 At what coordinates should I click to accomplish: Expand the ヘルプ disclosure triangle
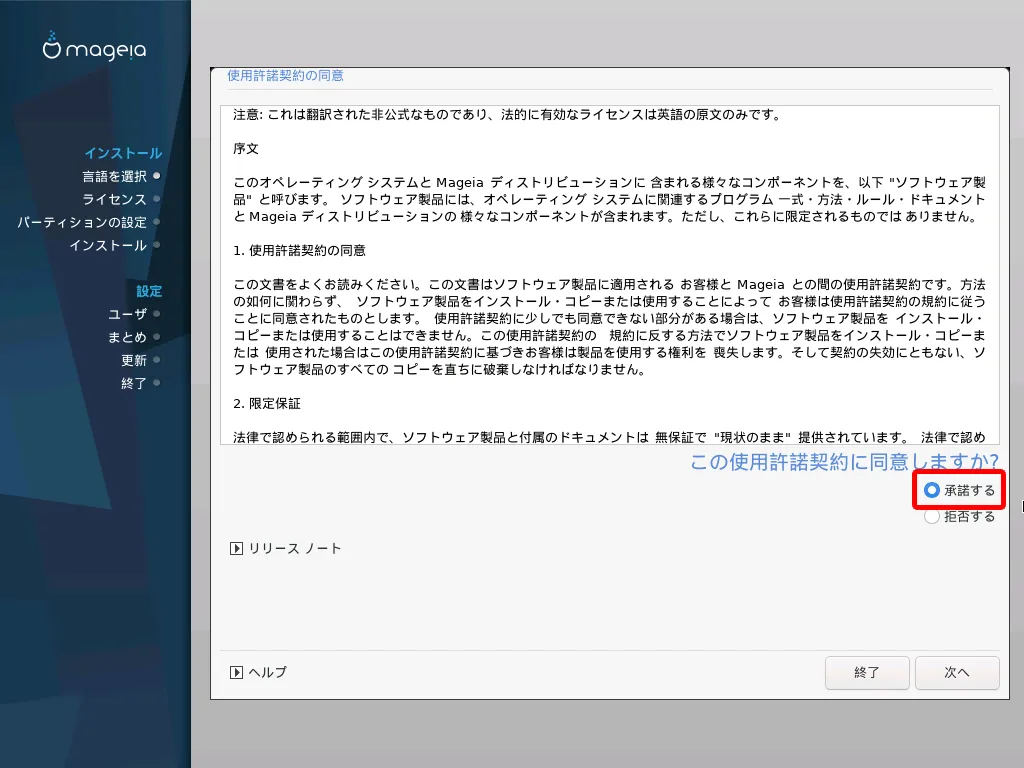[237, 672]
